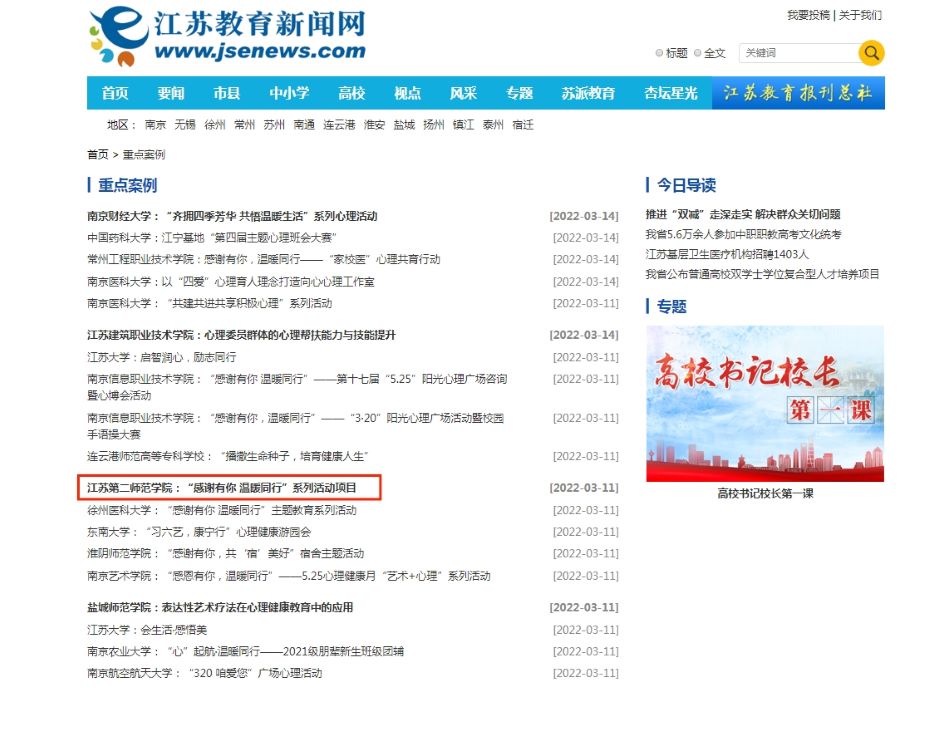This screenshot has height=737, width=940.
Task: Click the Jiangsu Education News site logo
Action: (227, 37)
